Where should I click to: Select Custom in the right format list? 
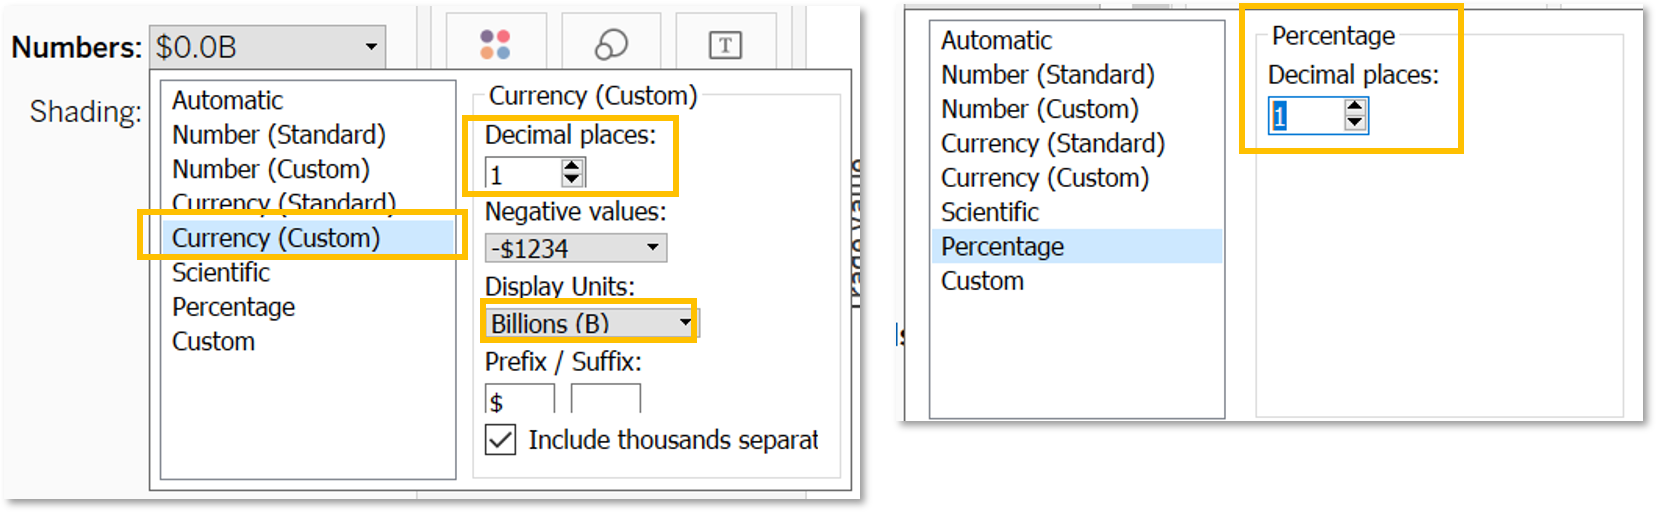point(982,281)
